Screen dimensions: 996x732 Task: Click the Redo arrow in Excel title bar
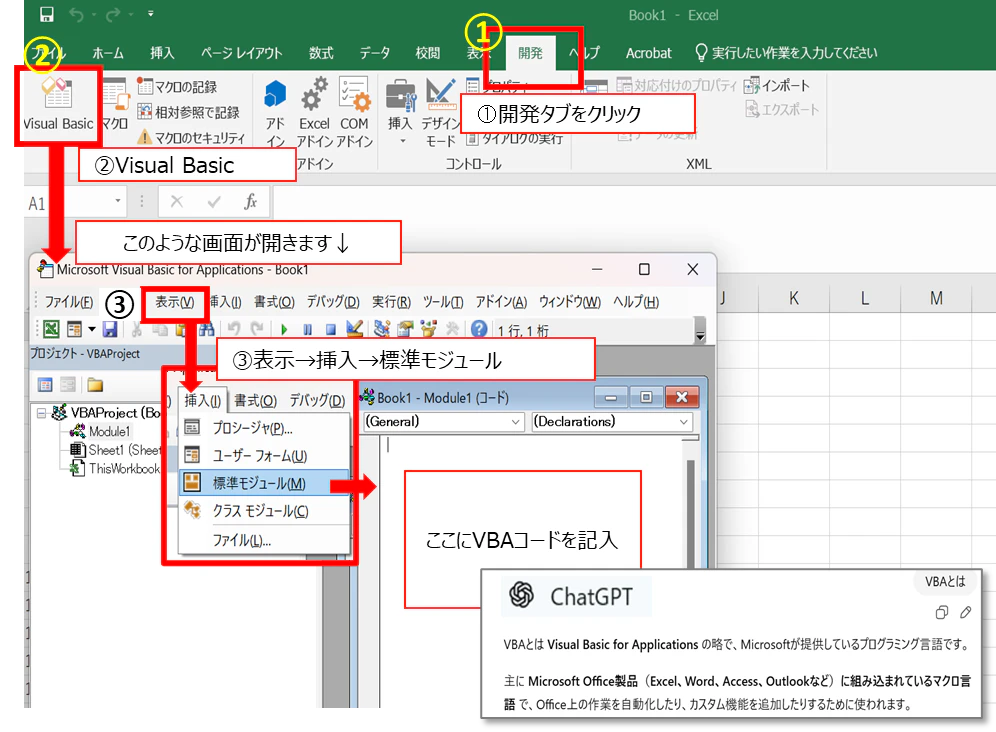(x=113, y=14)
